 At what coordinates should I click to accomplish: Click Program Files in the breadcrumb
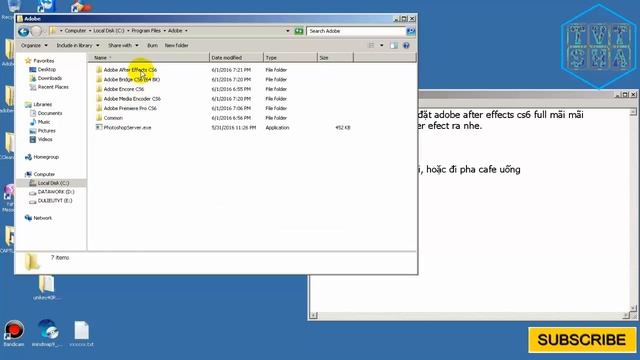(146, 31)
